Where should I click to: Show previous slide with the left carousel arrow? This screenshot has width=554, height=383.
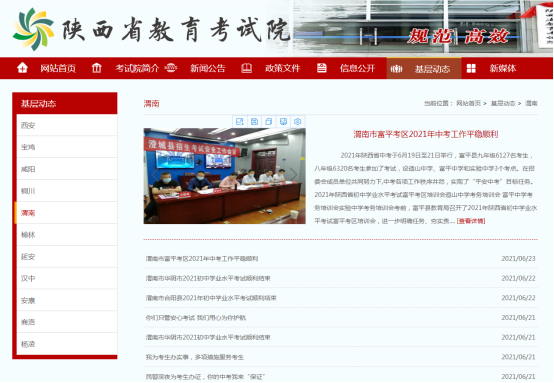point(154,174)
